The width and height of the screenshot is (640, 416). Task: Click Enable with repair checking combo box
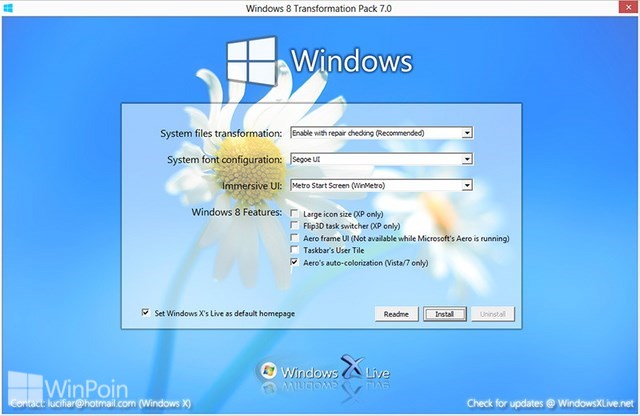(381, 133)
